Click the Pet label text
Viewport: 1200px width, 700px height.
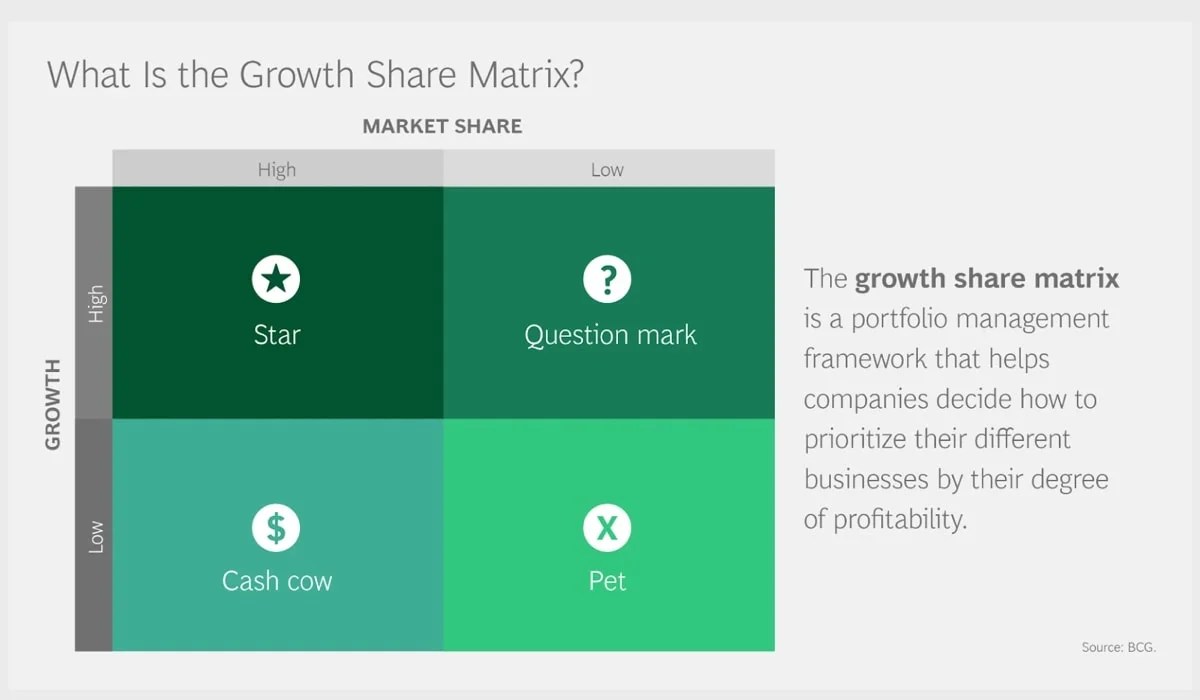click(607, 581)
